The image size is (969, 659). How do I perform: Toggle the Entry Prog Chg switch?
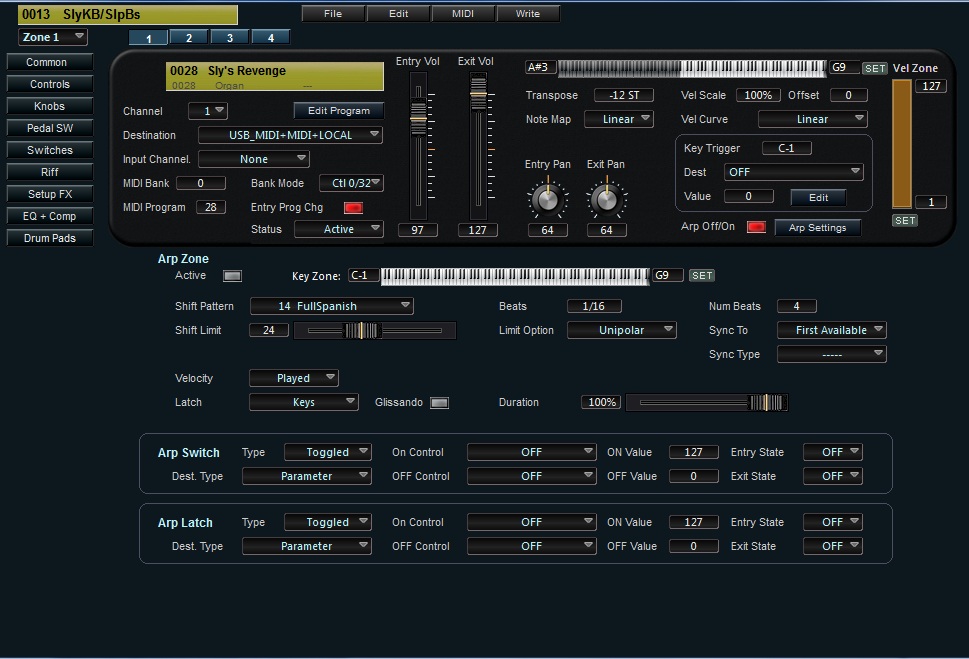(353, 208)
